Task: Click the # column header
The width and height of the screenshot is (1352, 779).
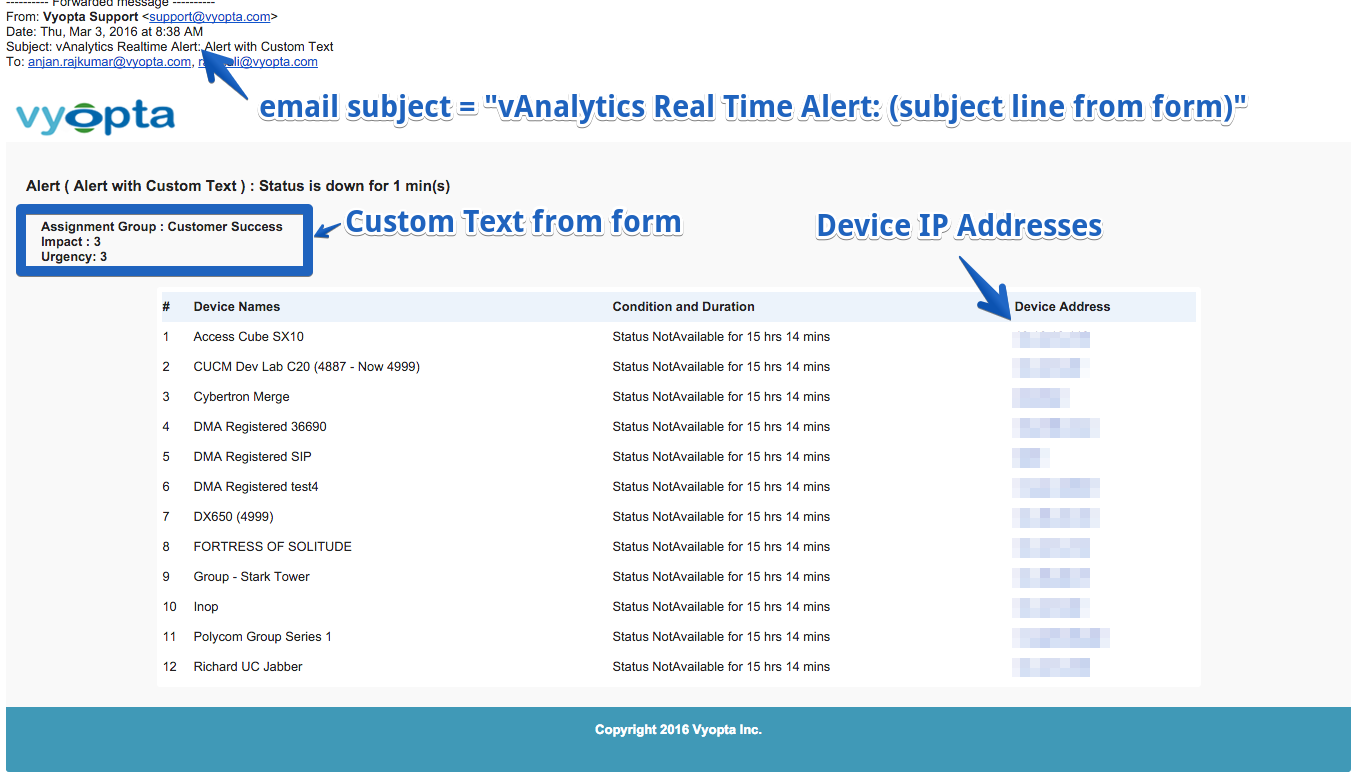Action: 167,307
